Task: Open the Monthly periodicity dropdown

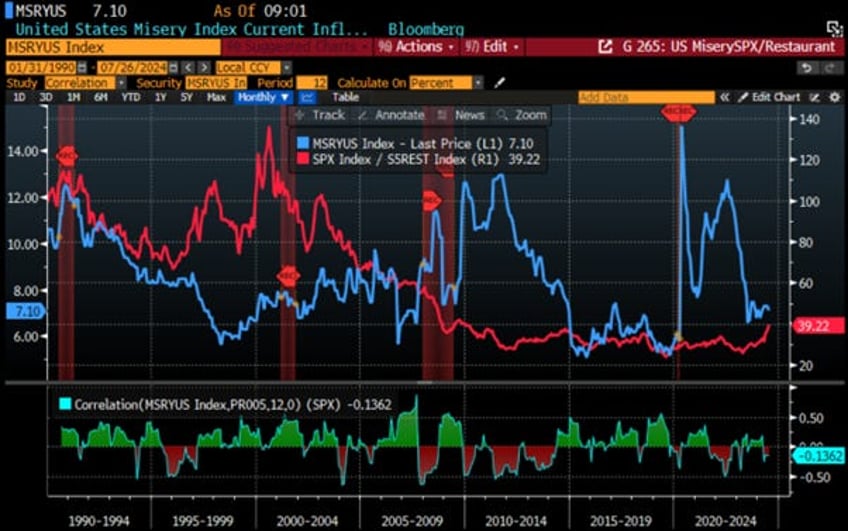Action: pos(264,97)
